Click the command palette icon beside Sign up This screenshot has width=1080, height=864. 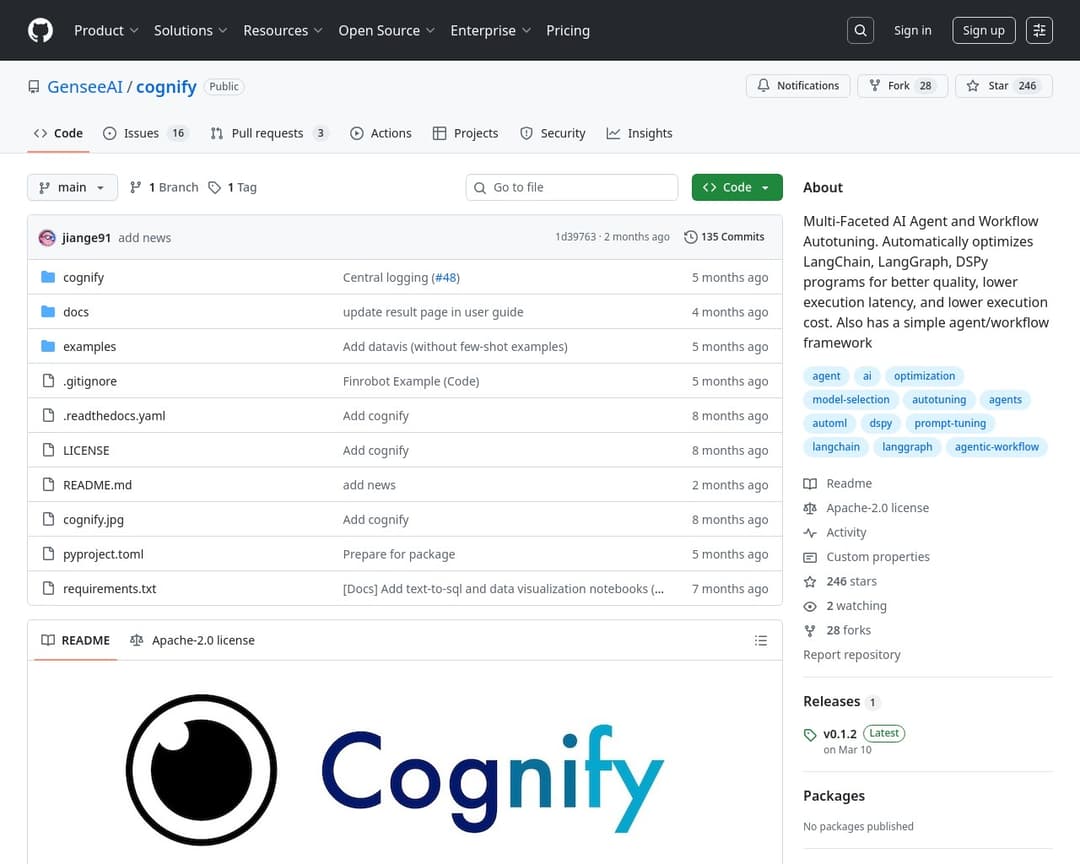1039,30
